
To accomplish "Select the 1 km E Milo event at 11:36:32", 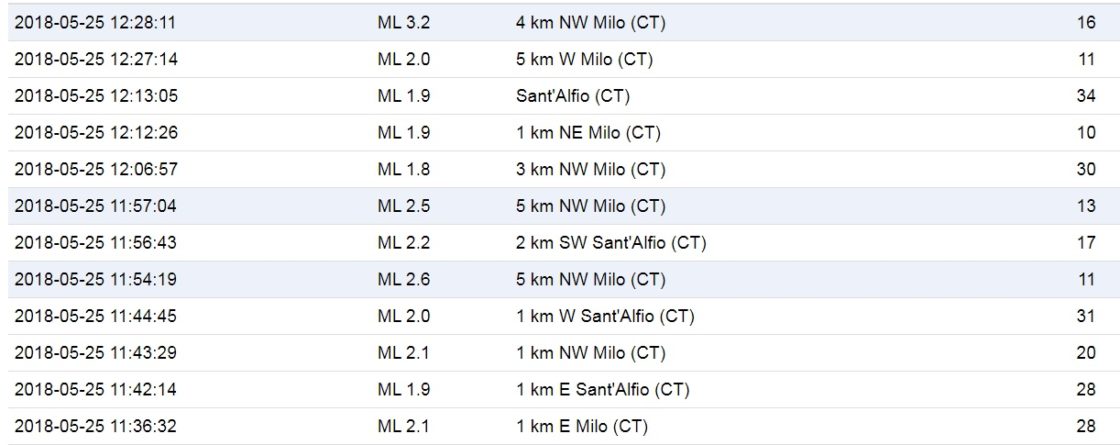I will pos(560,426).
